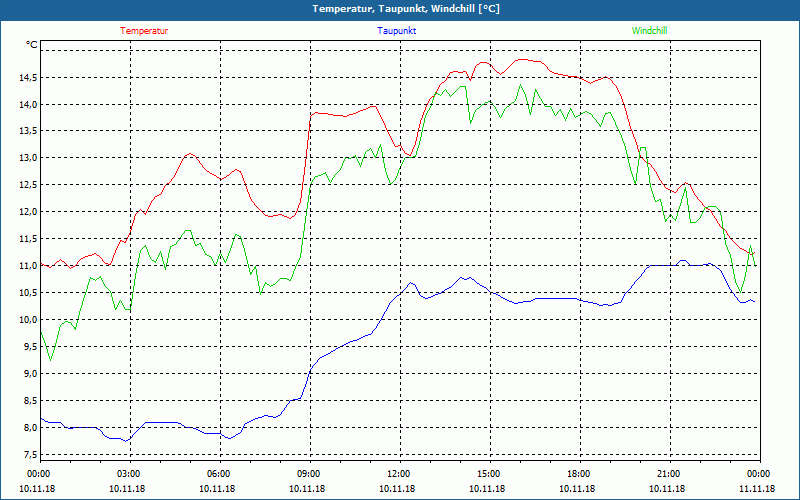
Task: Click the 10.11.18 date under 12:00
Action: tap(397, 489)
